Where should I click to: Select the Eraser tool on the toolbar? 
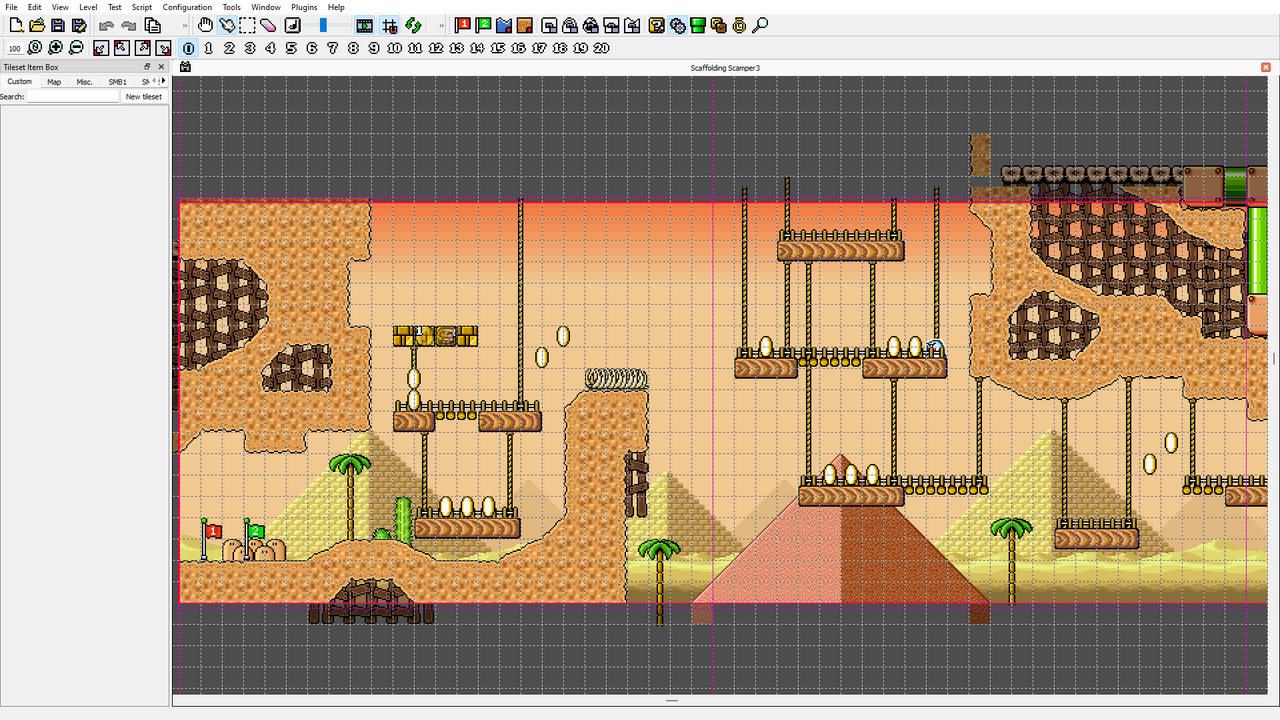(x=267, y=26)
